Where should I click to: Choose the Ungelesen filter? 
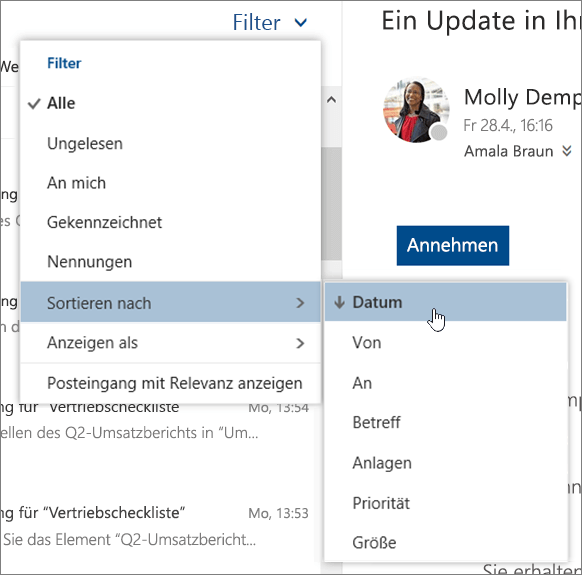170,143
